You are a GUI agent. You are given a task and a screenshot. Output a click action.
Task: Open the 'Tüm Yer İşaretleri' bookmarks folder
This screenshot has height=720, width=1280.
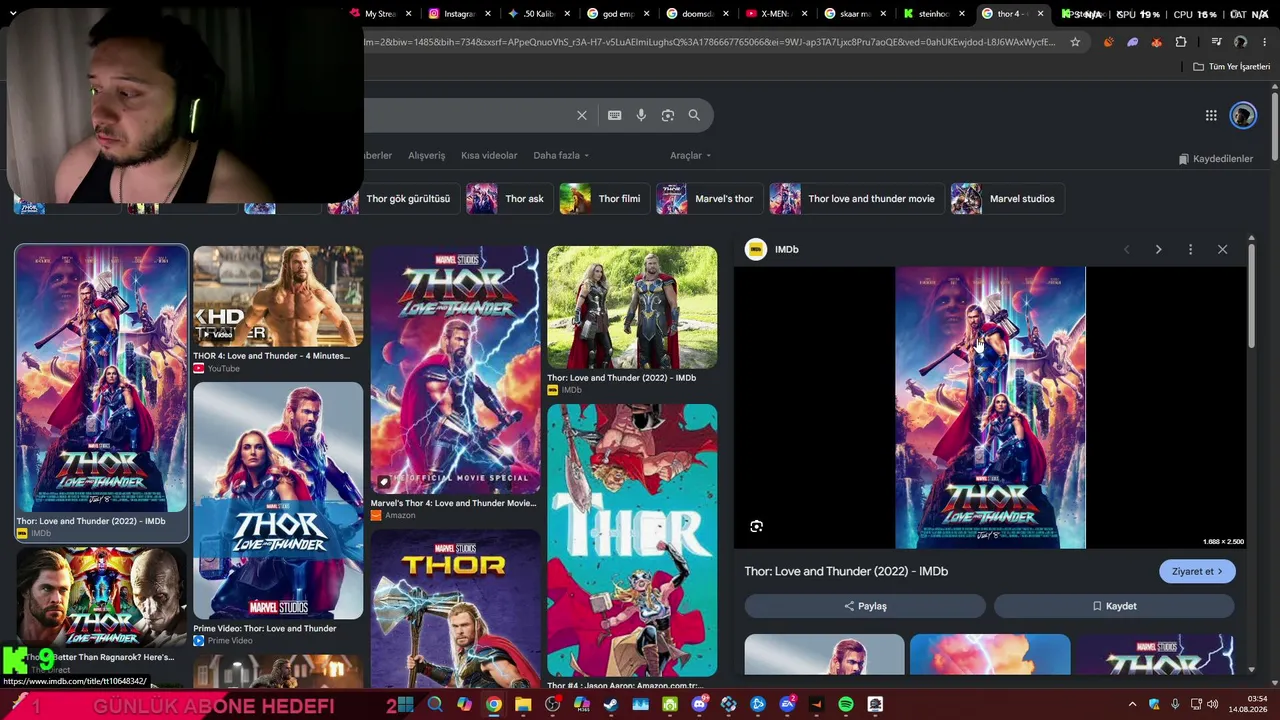click(1231, 67)
